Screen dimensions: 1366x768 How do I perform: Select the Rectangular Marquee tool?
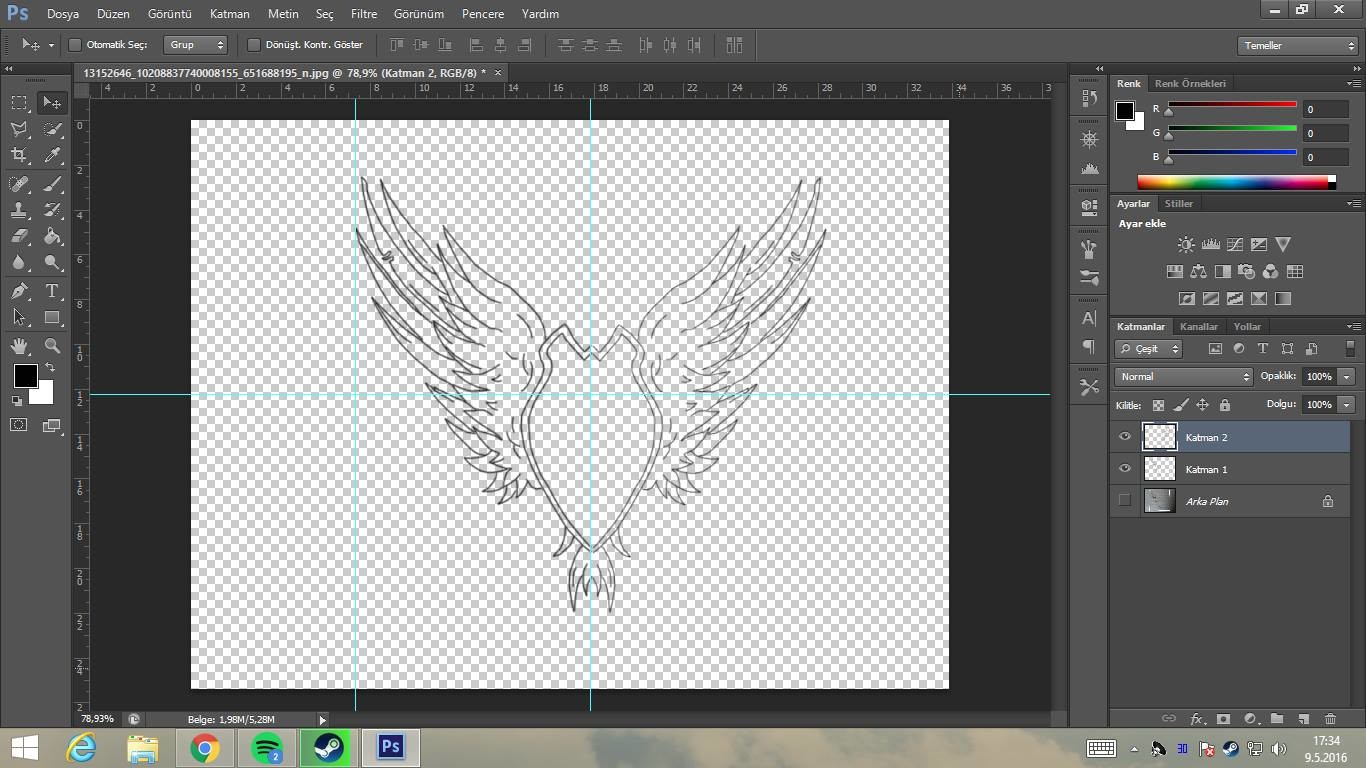point(19,103)
